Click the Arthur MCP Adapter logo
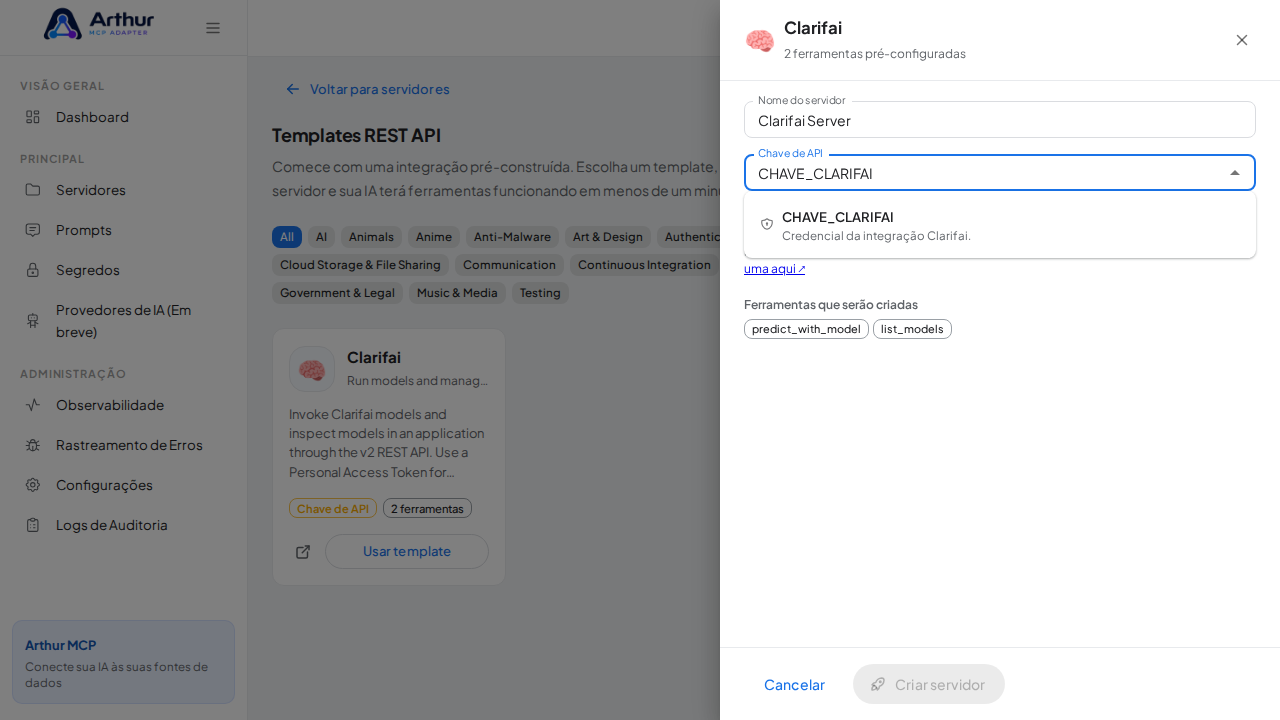Screen dimensions: 1280x720 pos(99,24)
